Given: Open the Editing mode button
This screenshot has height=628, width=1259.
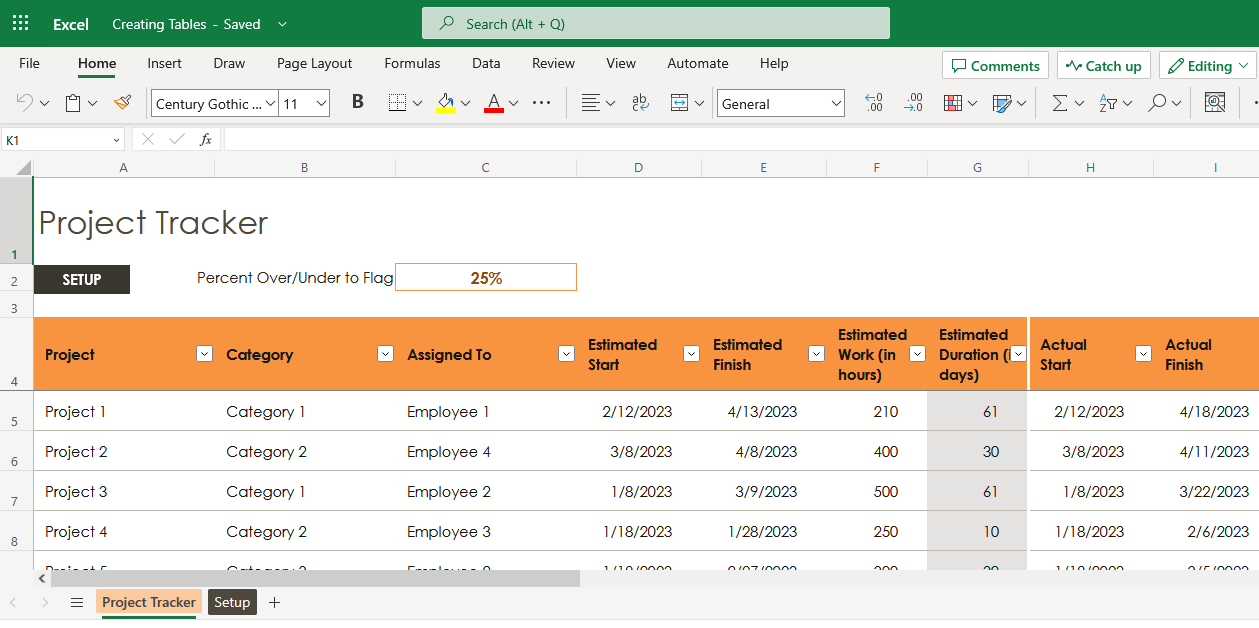Looking at the screenshot, I should point(1207,66).
